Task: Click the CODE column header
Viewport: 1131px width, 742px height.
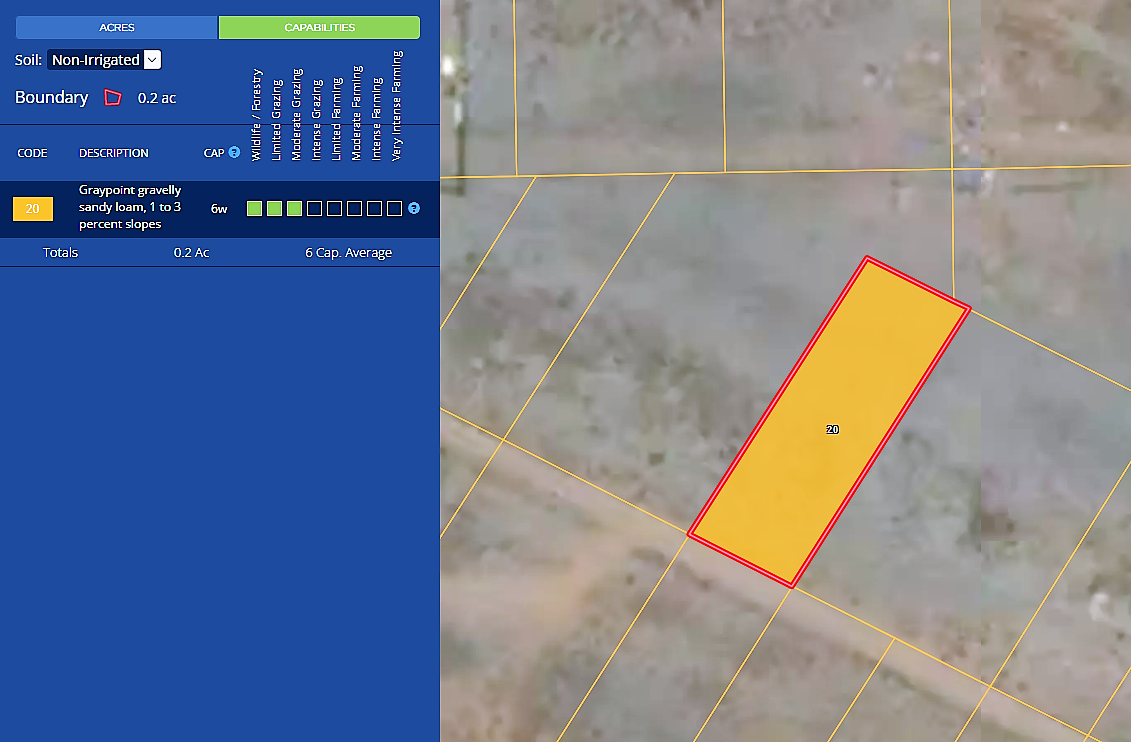Action: click(x=32, y=153)
